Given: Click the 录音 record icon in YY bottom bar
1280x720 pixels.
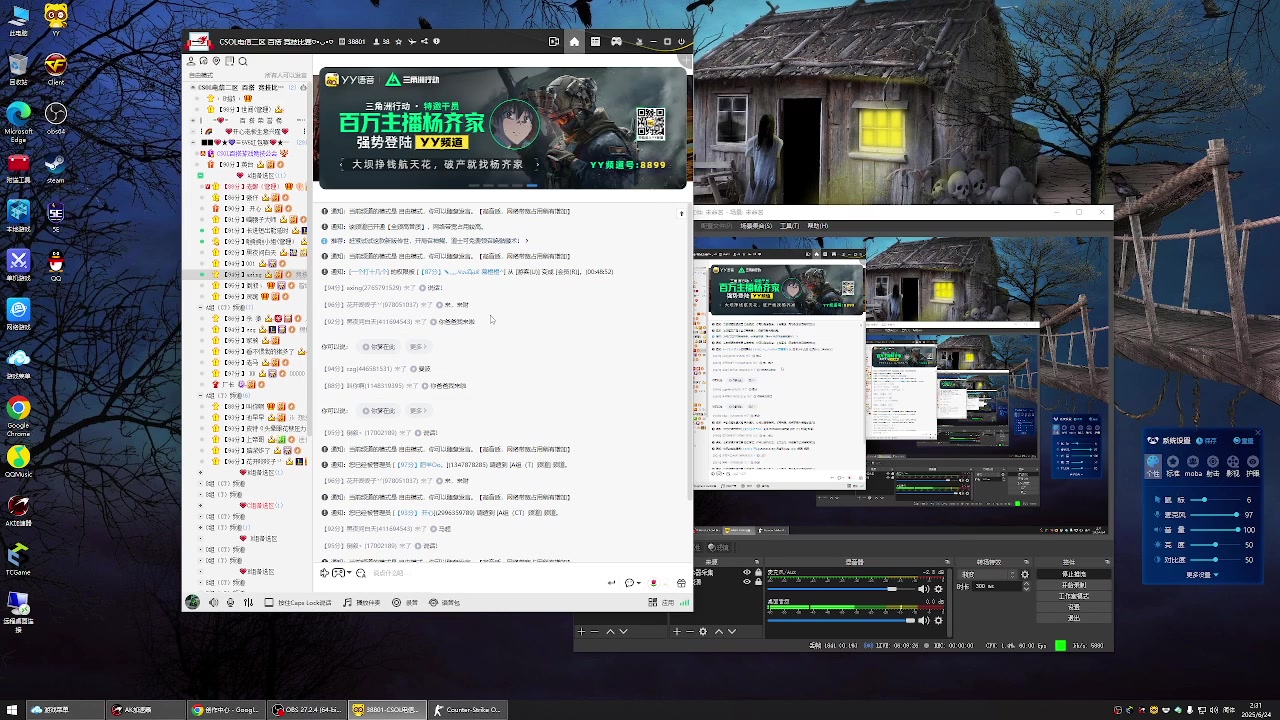Looking at the screenshot, I should tap(404, 602).
